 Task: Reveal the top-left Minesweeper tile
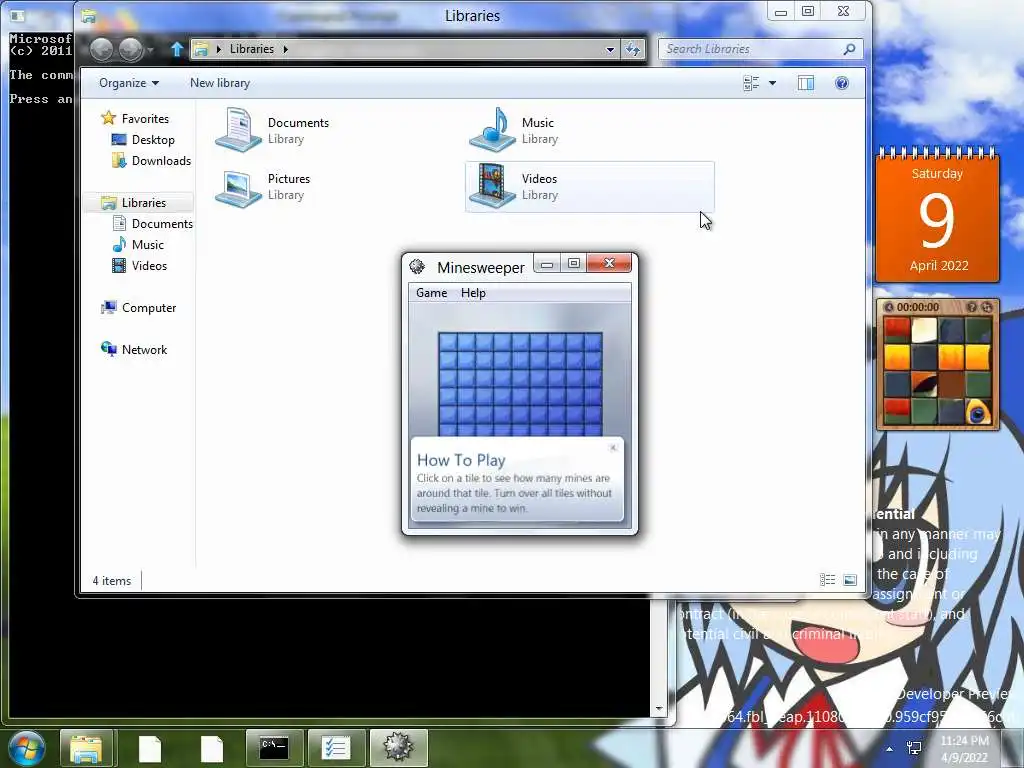(447, 342)
